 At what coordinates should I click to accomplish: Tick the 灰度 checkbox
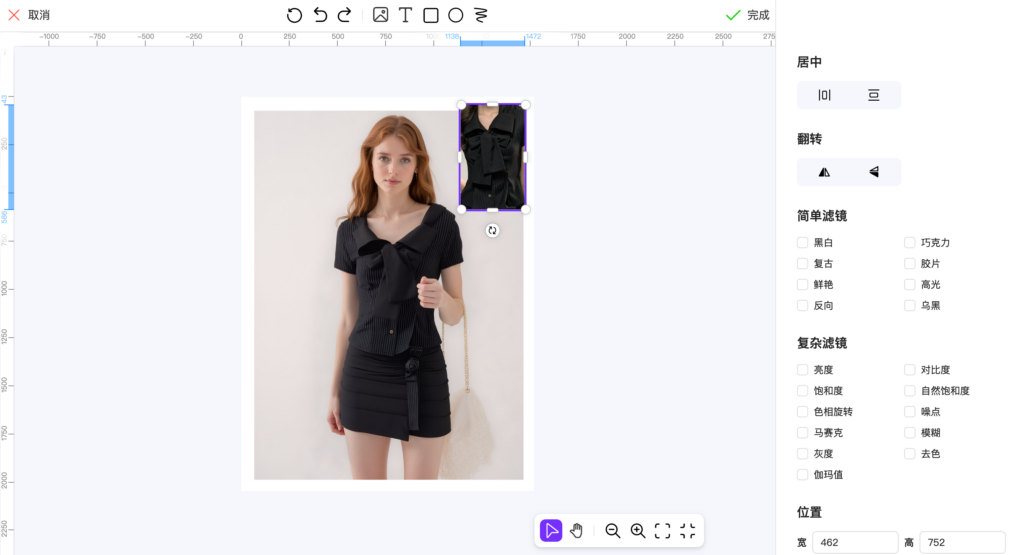pyautogui.click(x=803, y=454)
